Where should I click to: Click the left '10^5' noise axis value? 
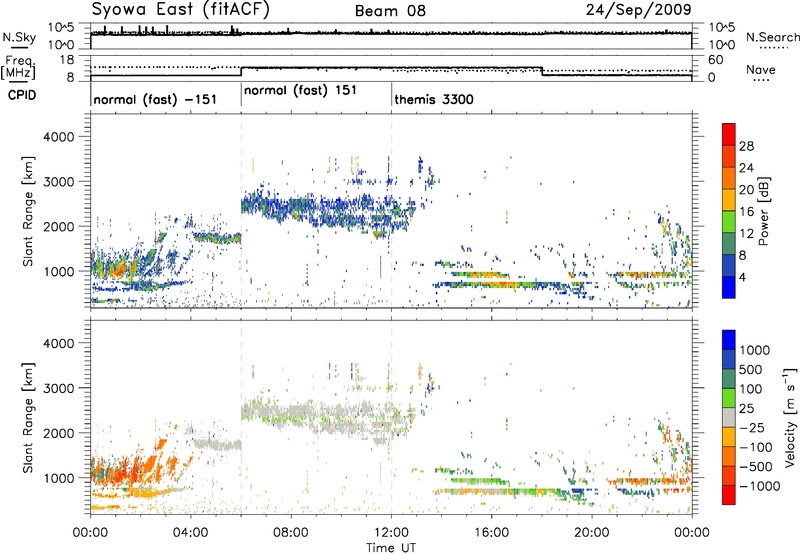click(61, 27)
